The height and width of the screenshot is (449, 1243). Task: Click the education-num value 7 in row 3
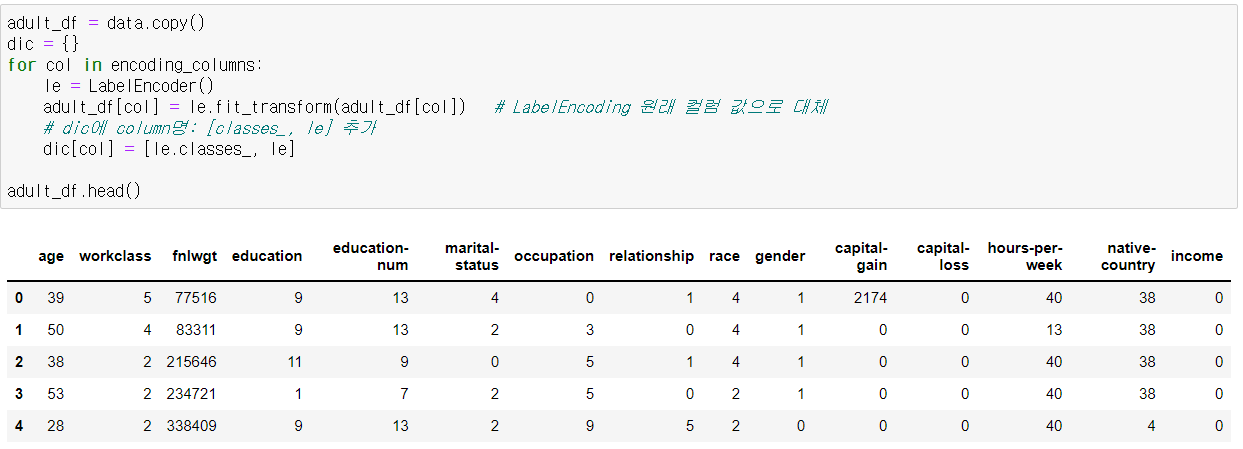click(404, 394)
